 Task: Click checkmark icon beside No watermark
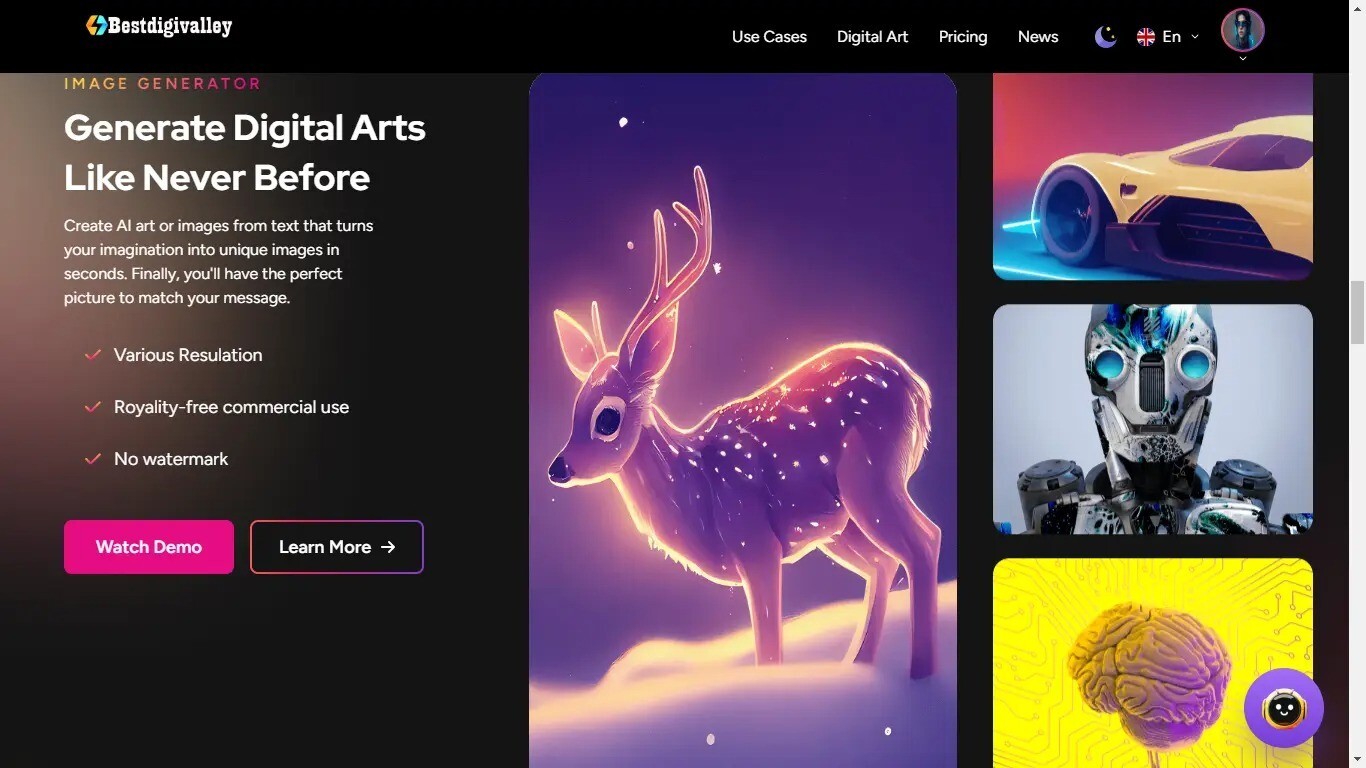(93, 459)
